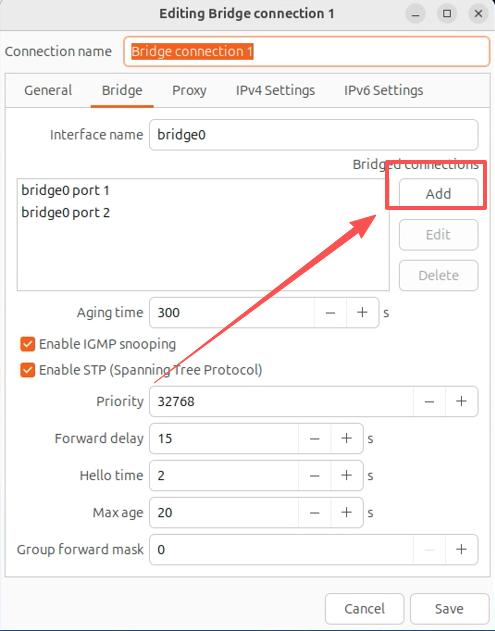Uncheck Enable STP (Spanning Tree Protocol)

27,370
